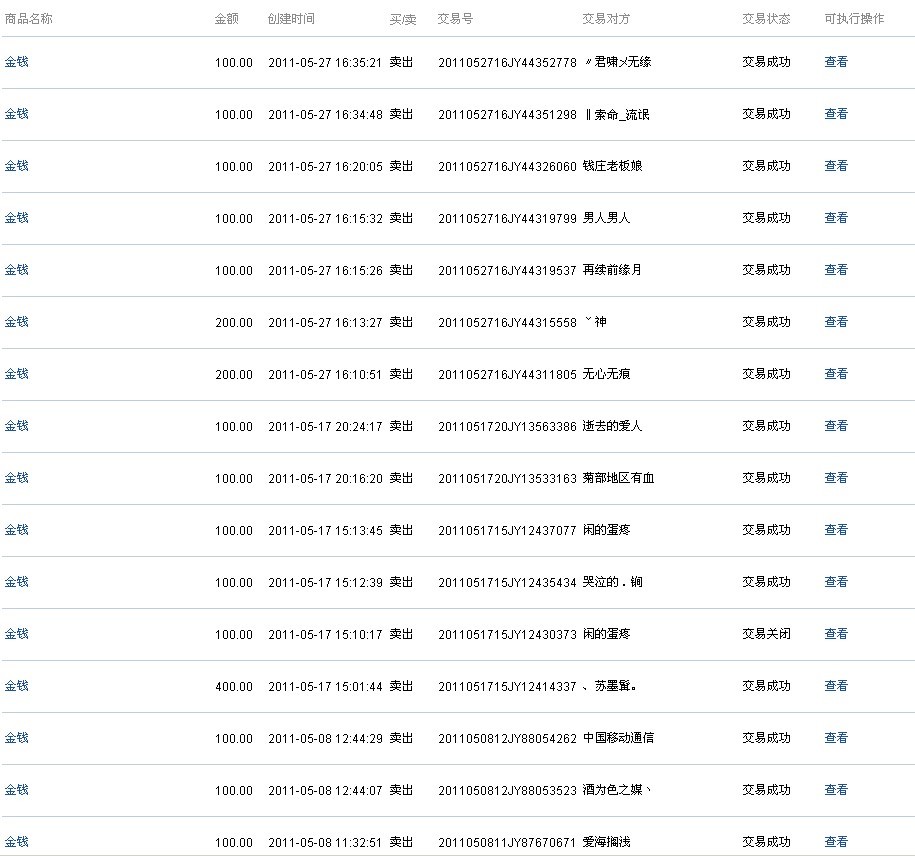
Task: Click the 金额 column header
Action: click(x=227, y=19)
